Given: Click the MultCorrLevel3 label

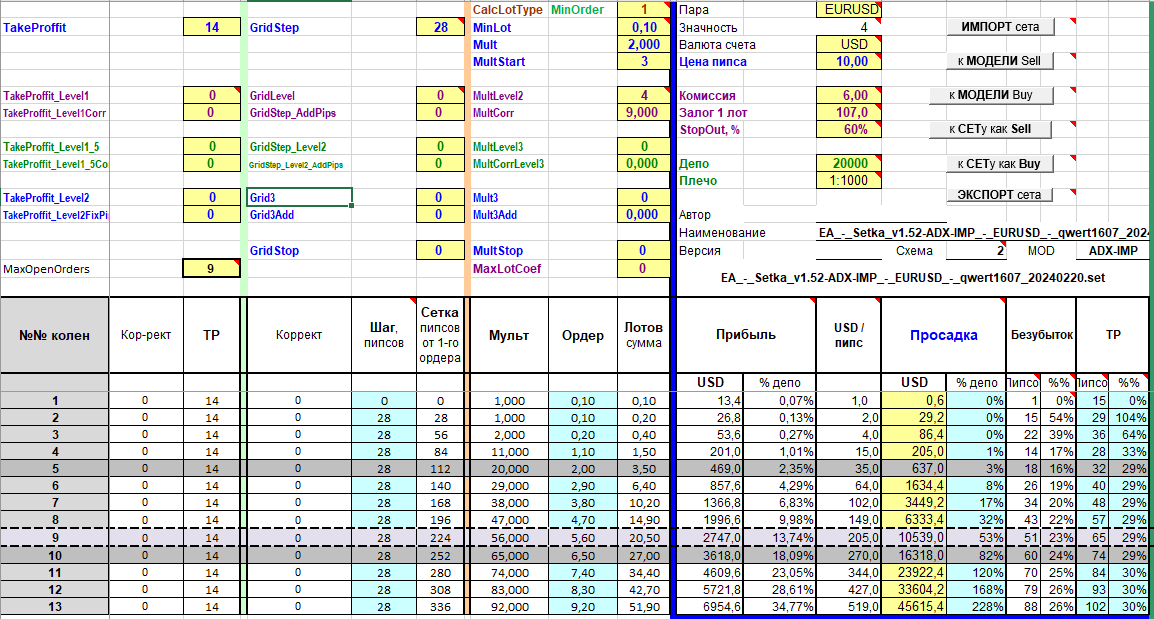Looking at the screenshot, I should coord(509,164).
